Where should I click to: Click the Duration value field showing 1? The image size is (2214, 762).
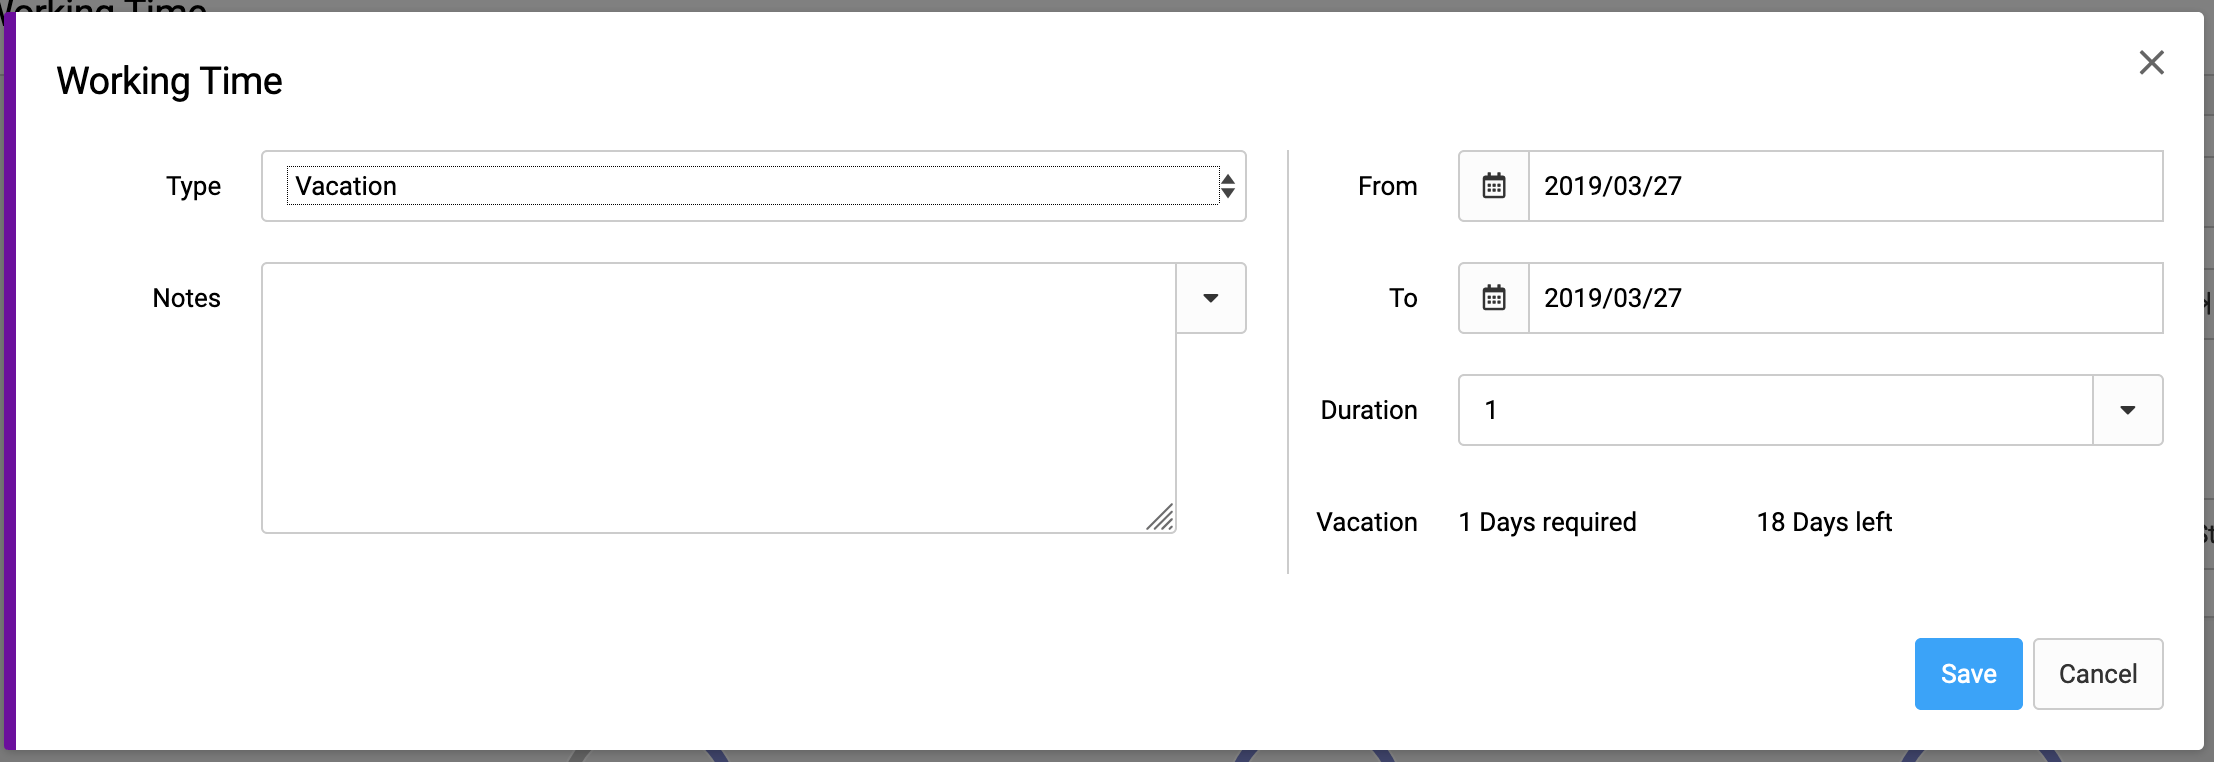click(x=1776, y=410)
